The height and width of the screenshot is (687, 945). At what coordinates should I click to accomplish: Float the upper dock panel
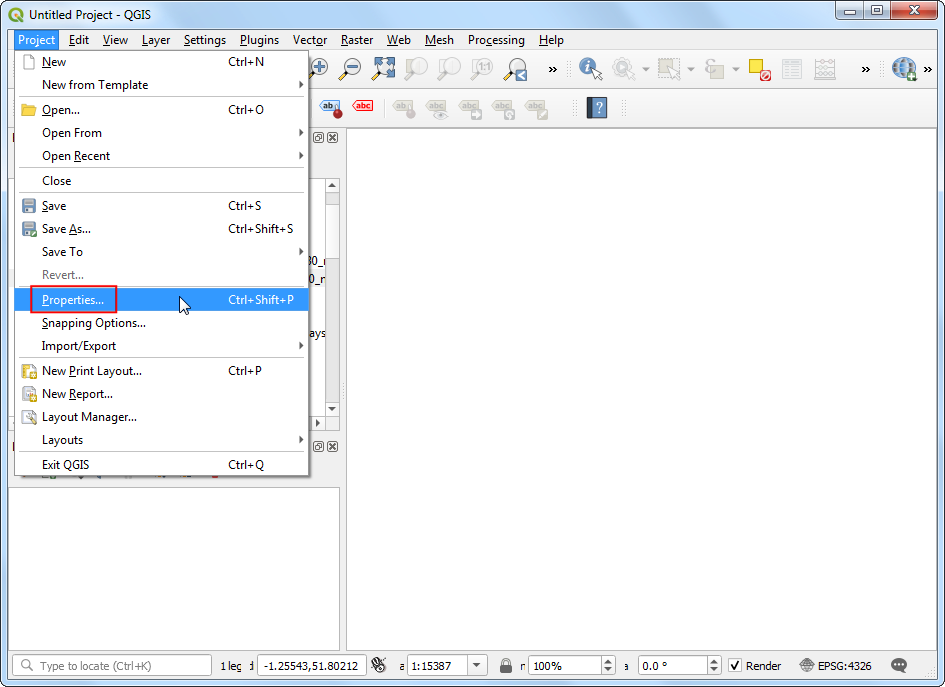click(318, 137)
